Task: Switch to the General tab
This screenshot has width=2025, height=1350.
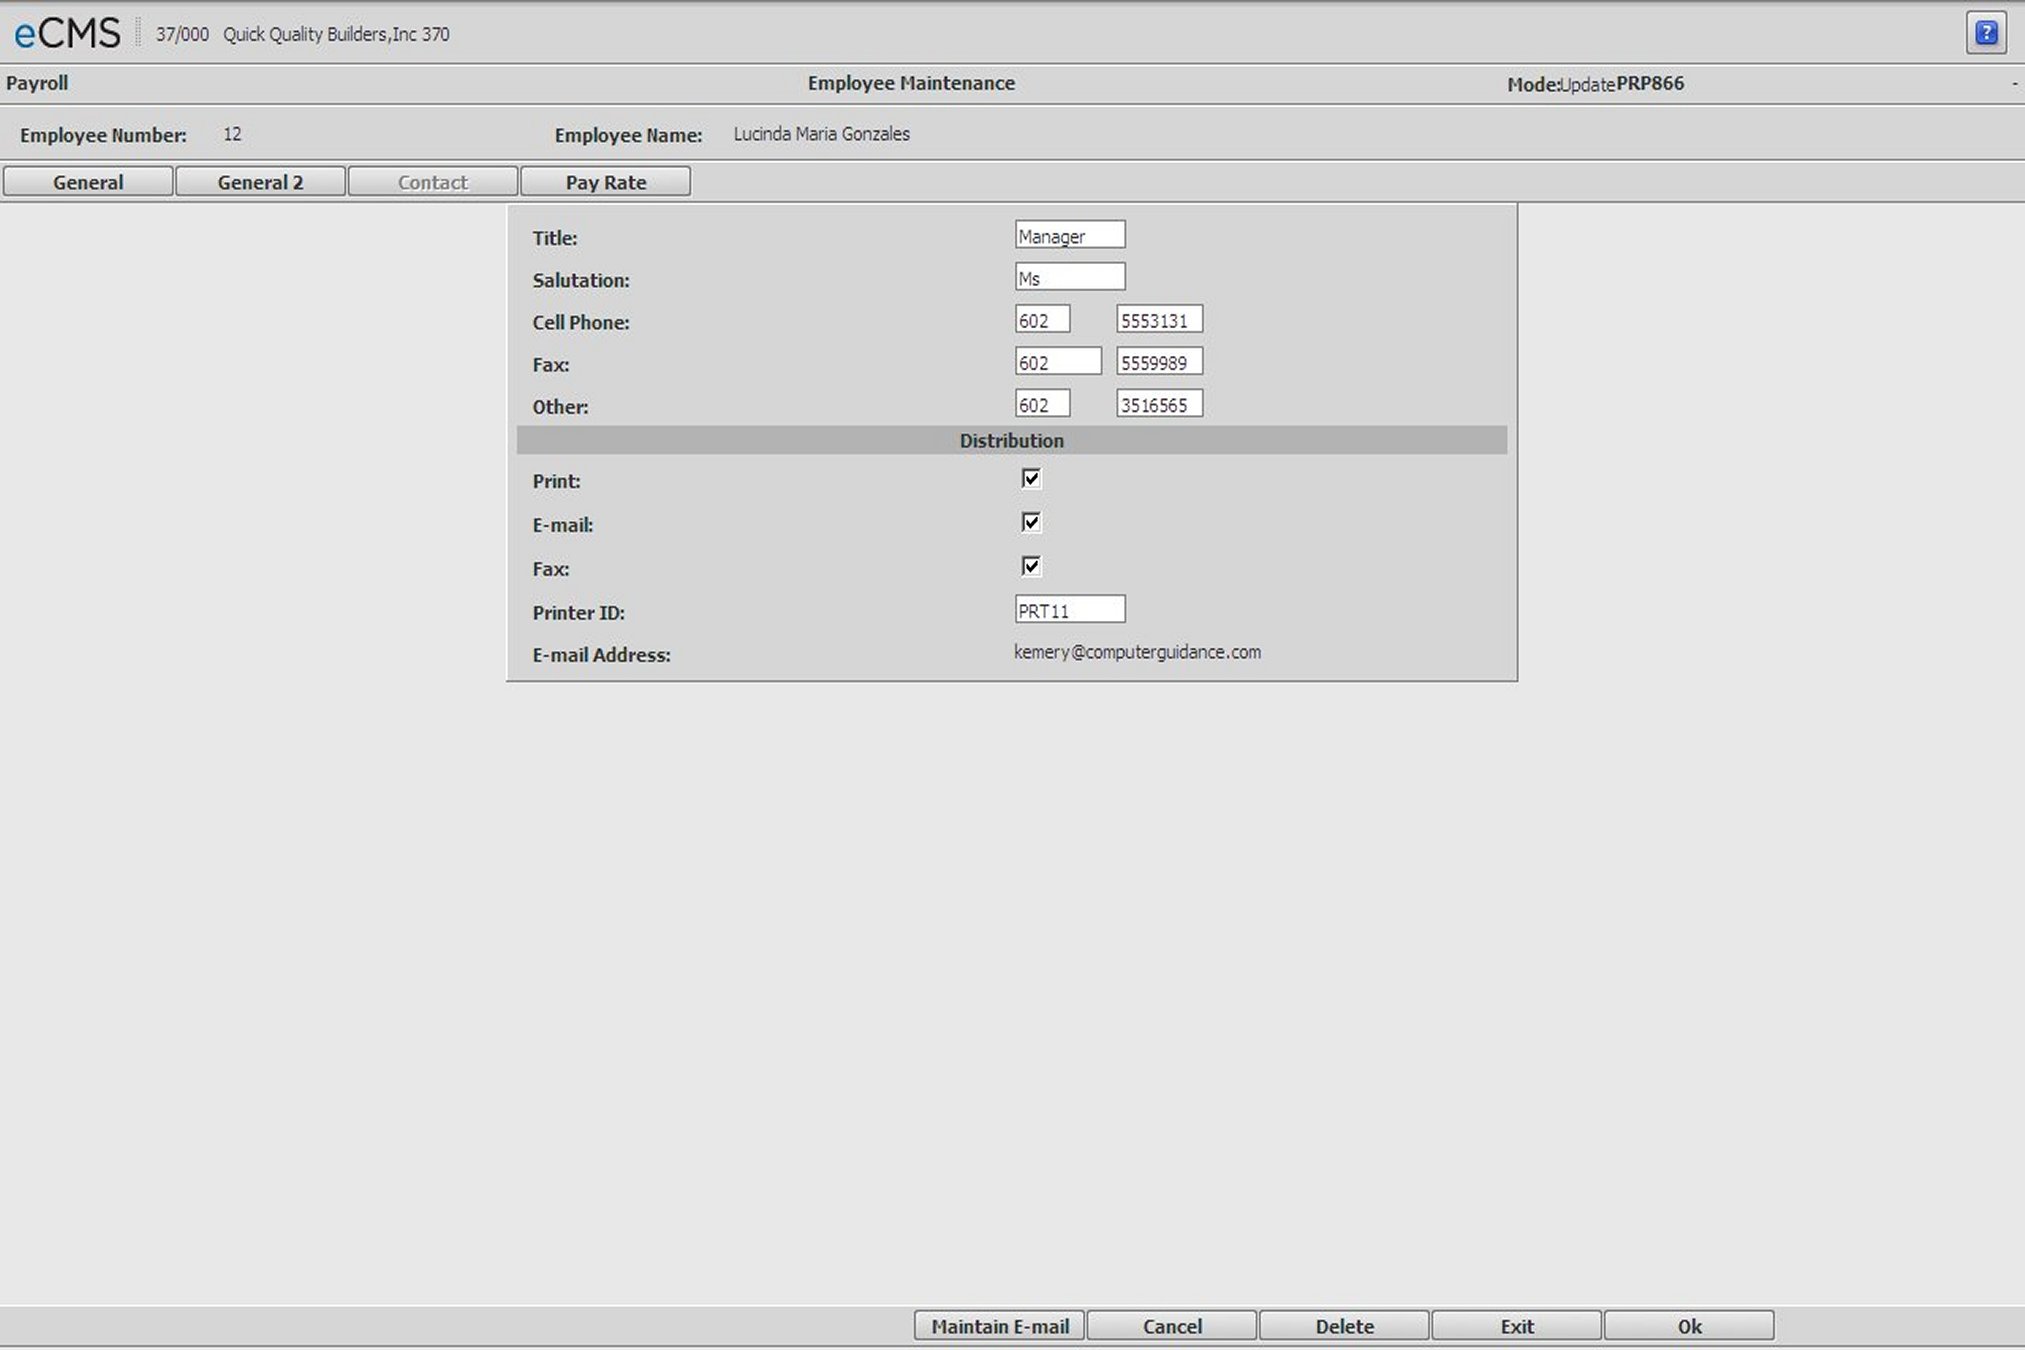Action: point(88,182)
